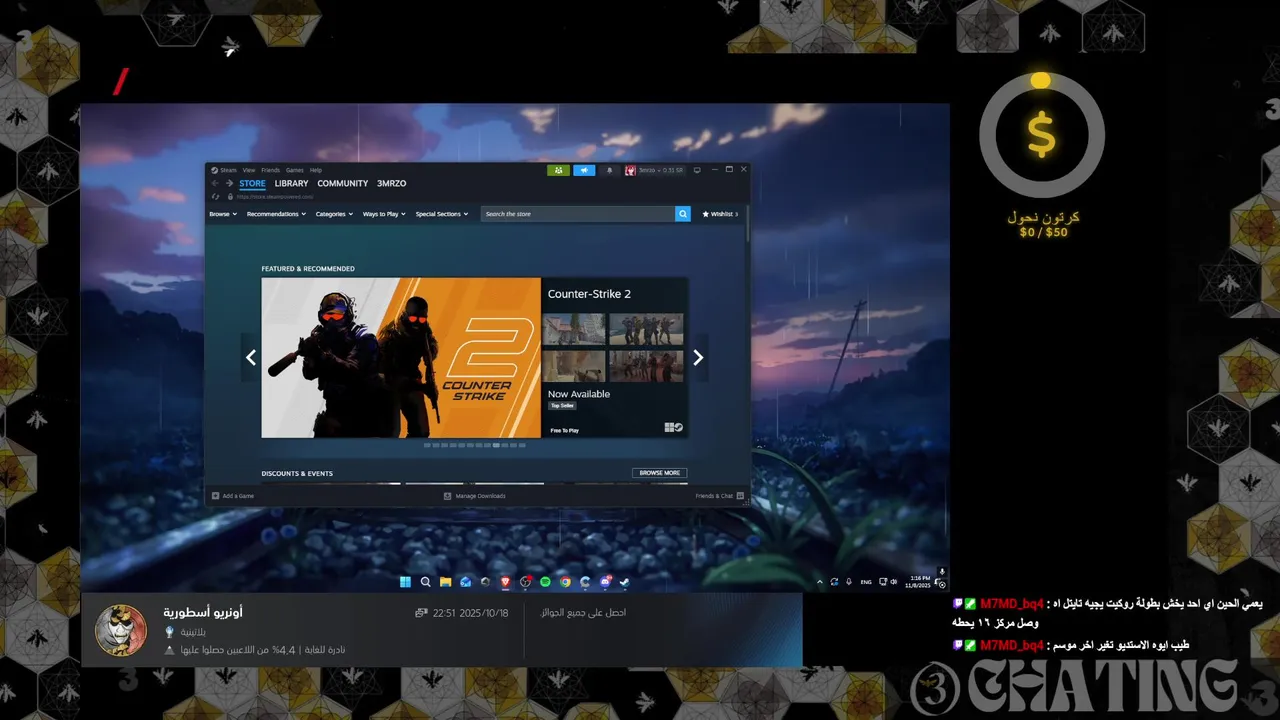The width and height of the screenshot is (1280, 720).
Task: Click the 3mrzo account avatar
Action: tap(630, 170)
